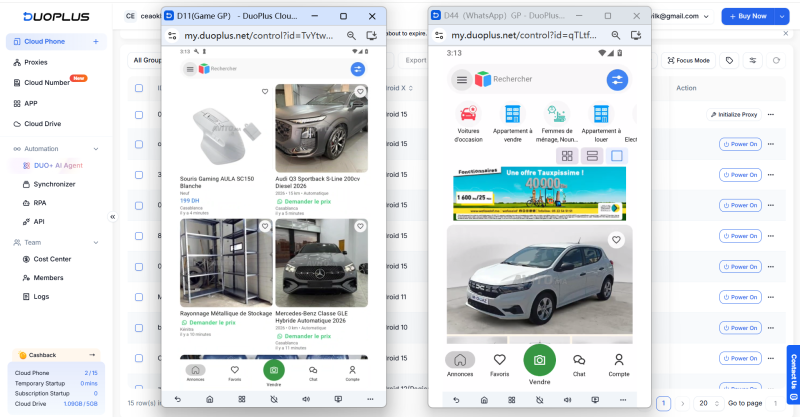Click the Android back button in D11 toolbar
The height and width of the screenshot is (417, 800).
click(178, 400)
